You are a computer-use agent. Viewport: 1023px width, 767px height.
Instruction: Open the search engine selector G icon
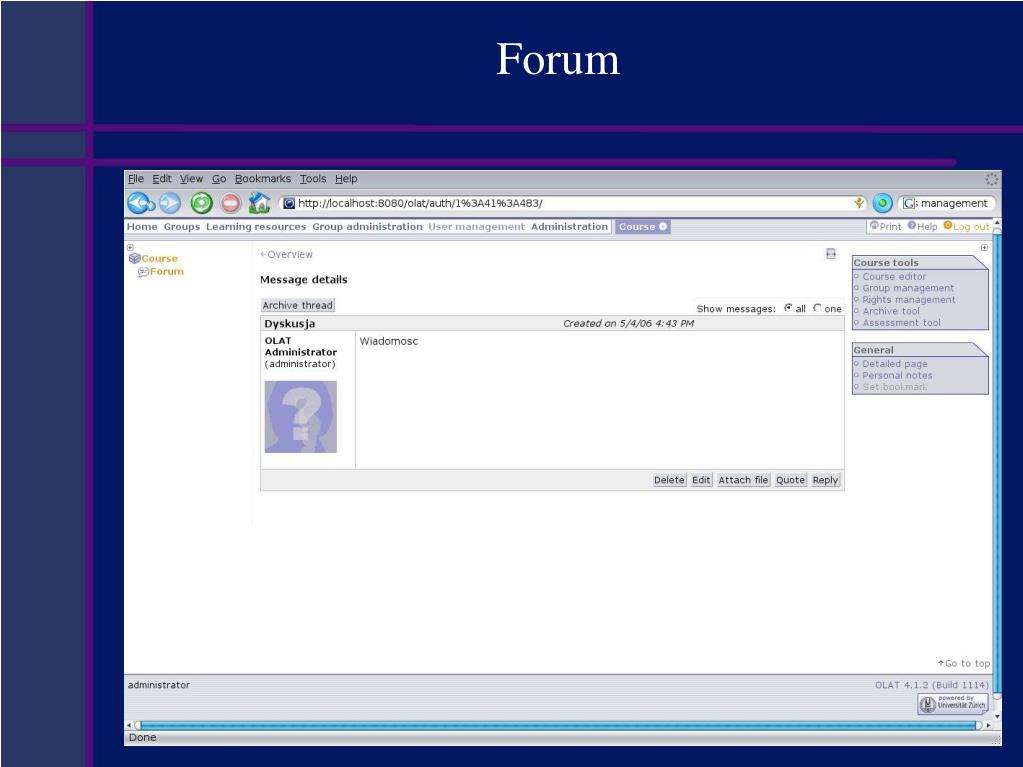point(909,203)
